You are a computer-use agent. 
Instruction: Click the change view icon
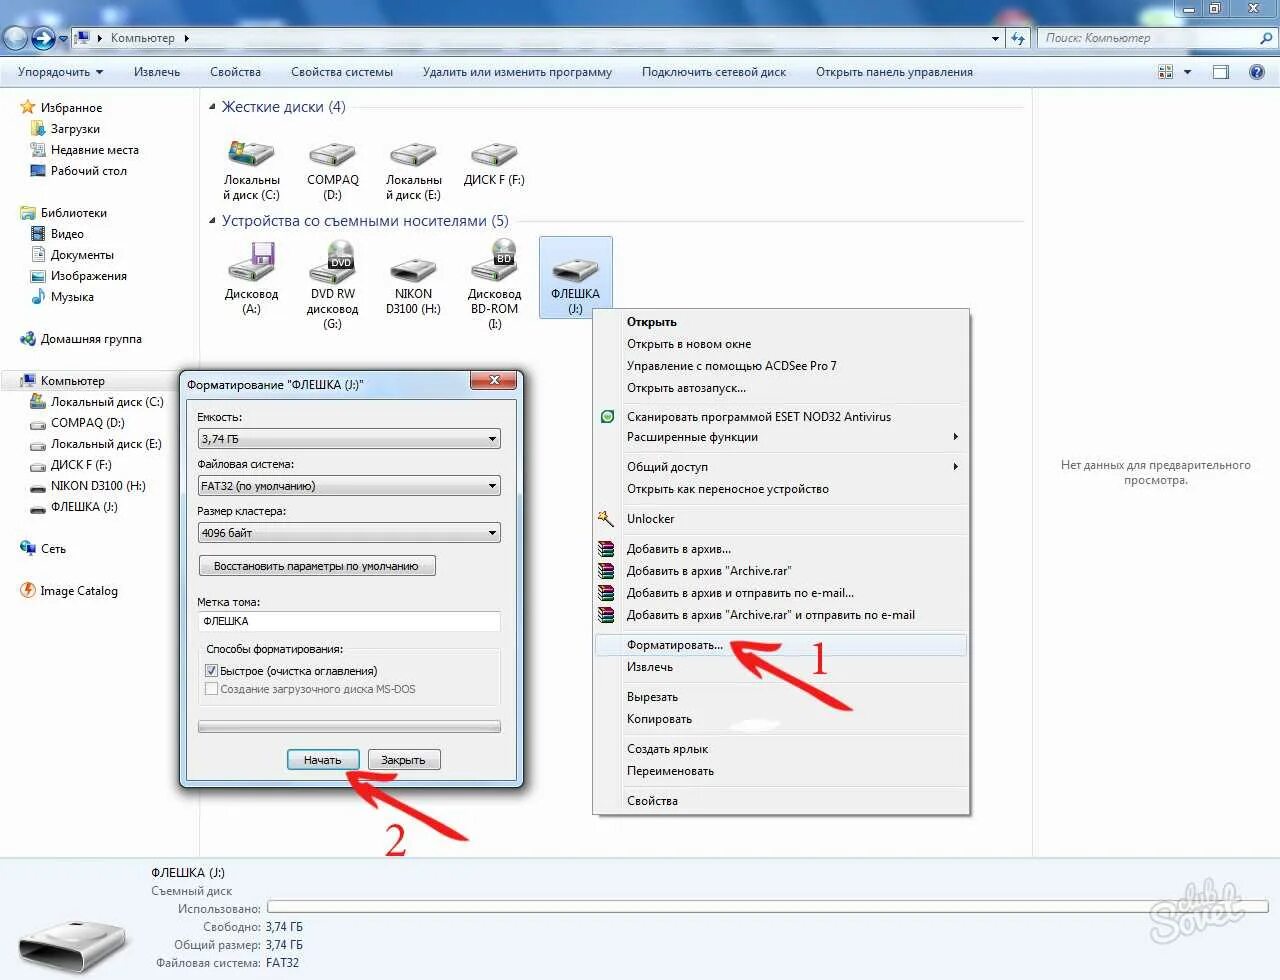tap(1165, 72)
